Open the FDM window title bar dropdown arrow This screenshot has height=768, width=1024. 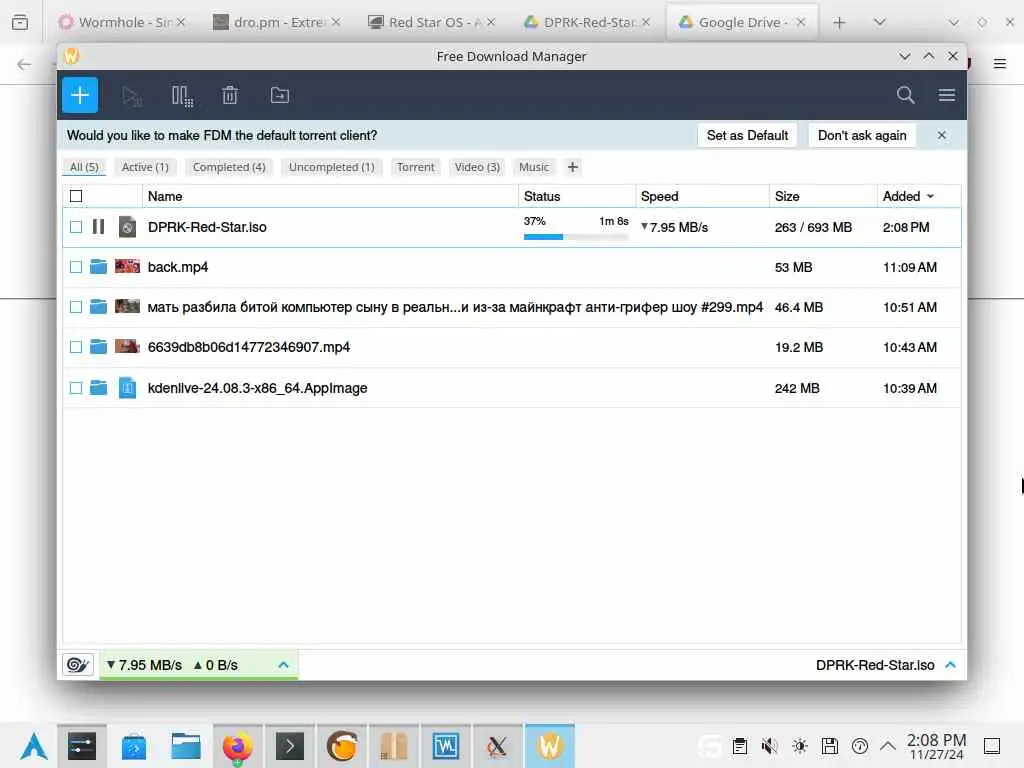pos(904,56)
